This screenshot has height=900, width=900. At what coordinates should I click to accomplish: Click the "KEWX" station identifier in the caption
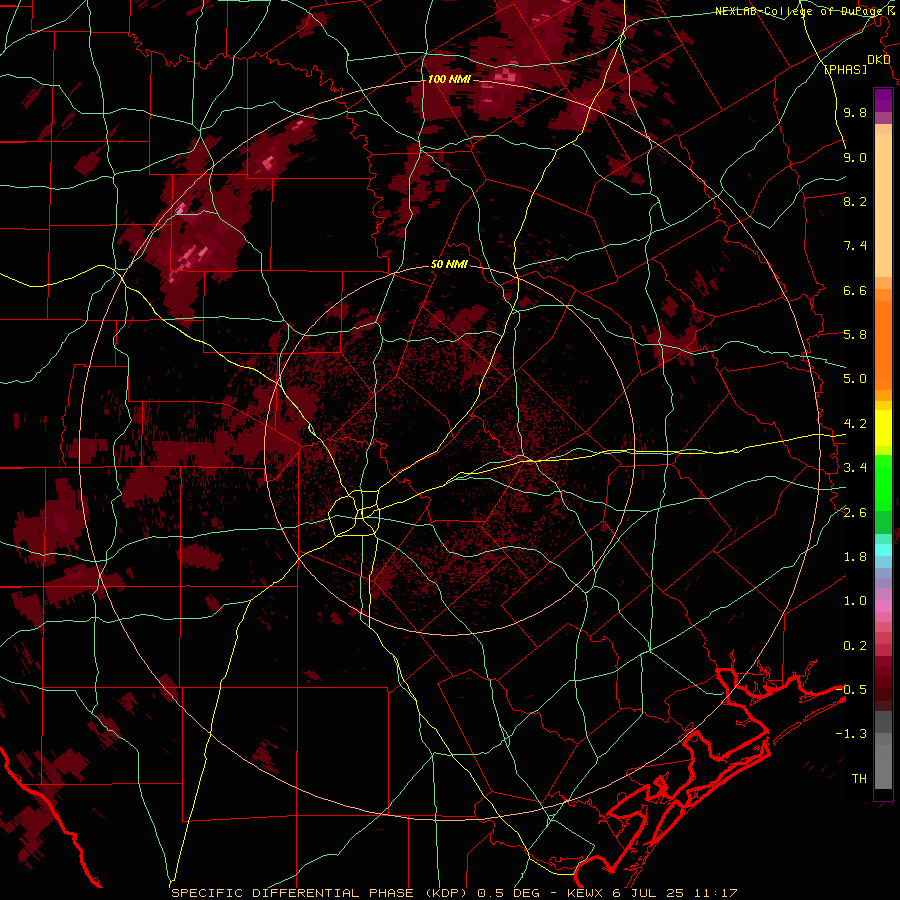click(x=584, y=893)
